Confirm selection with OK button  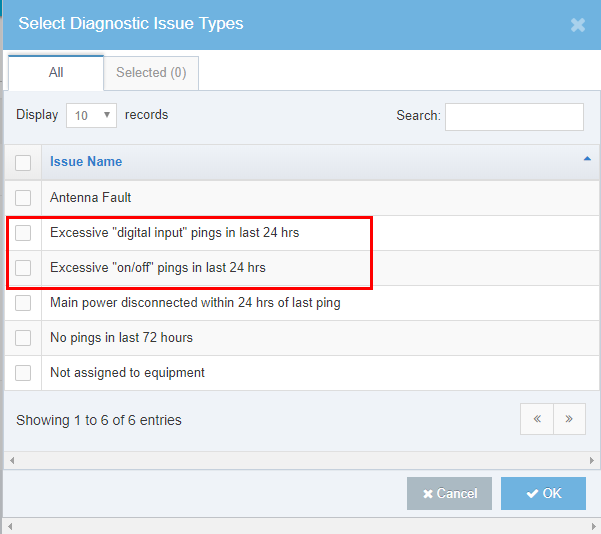(543, 494)
